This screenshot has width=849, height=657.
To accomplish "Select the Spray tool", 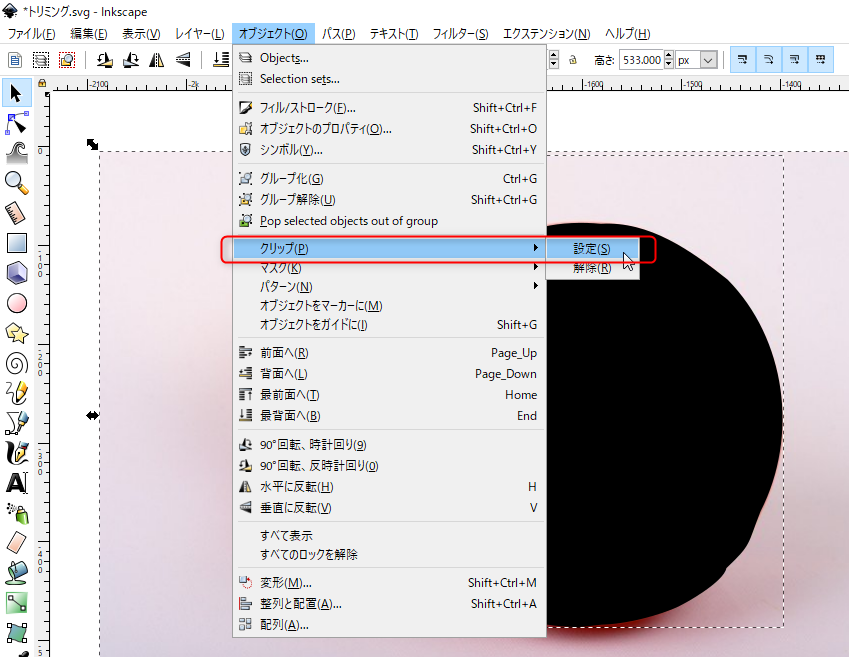I will pos(17,512).
